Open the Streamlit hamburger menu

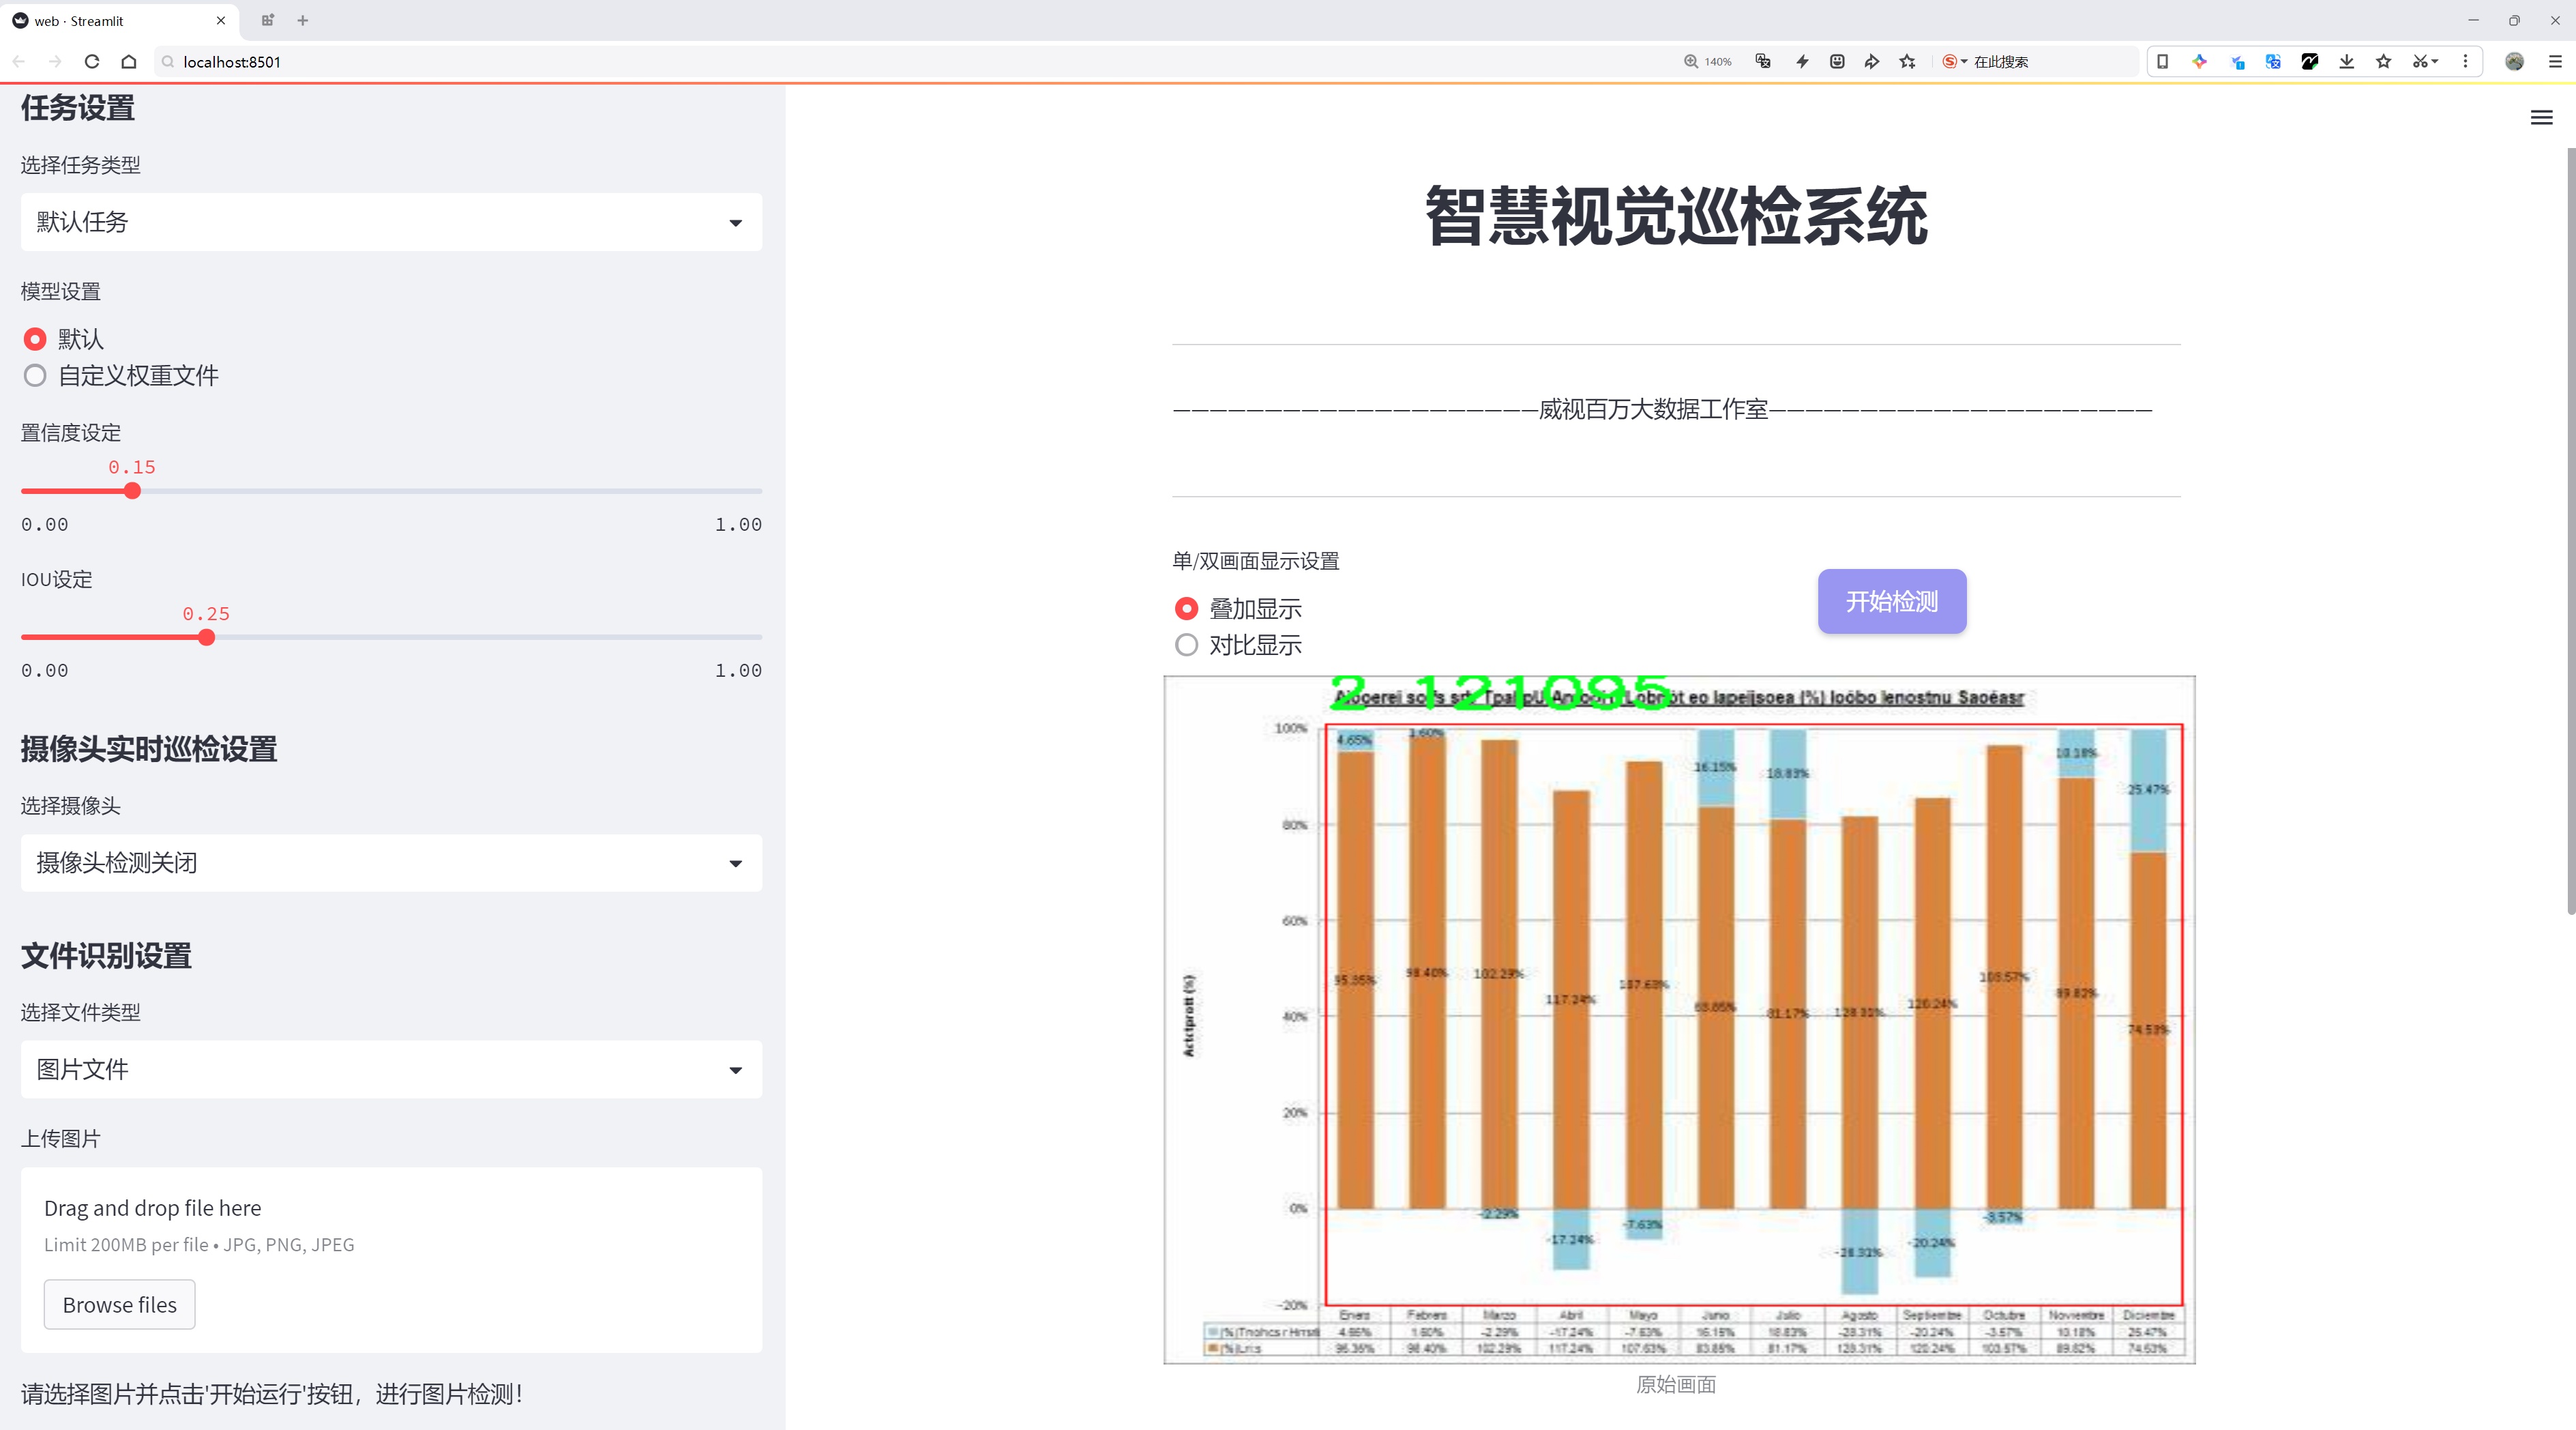(2541, 118)
